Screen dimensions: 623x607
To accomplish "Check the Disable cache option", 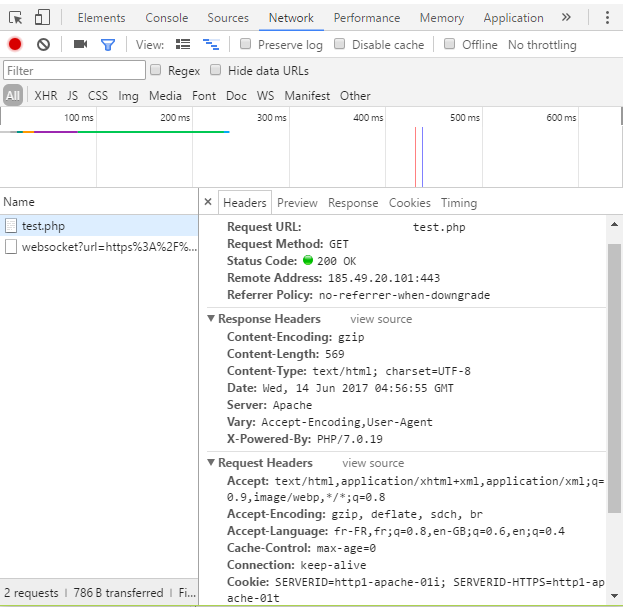I will 339,44.
